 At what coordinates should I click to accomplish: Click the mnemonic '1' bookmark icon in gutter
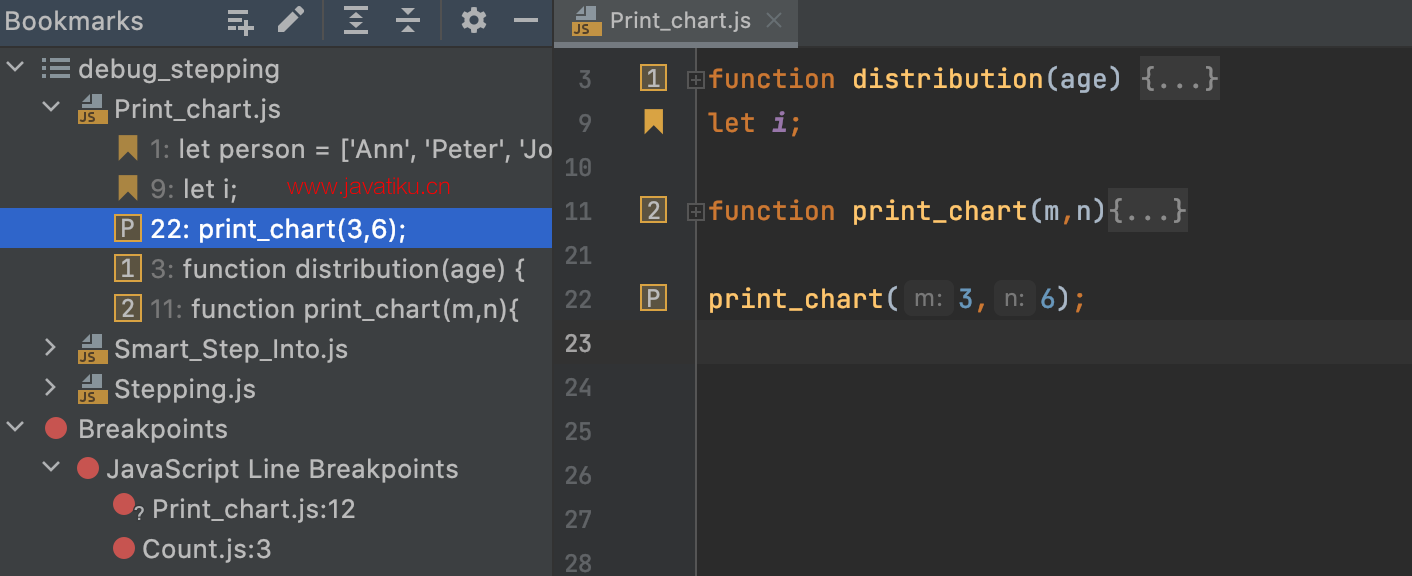coord(653,78)
